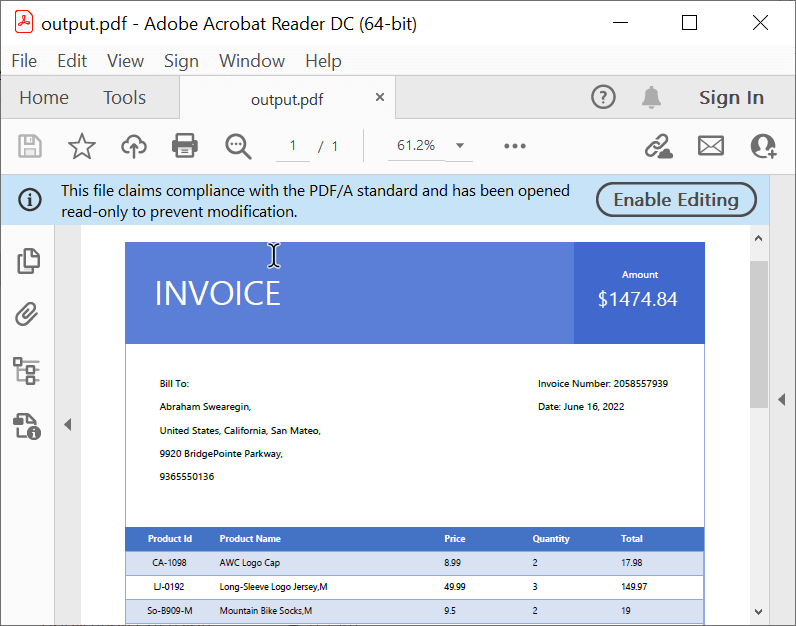Click the current page number field
This screenshot has height=626, width=796.
293,146
